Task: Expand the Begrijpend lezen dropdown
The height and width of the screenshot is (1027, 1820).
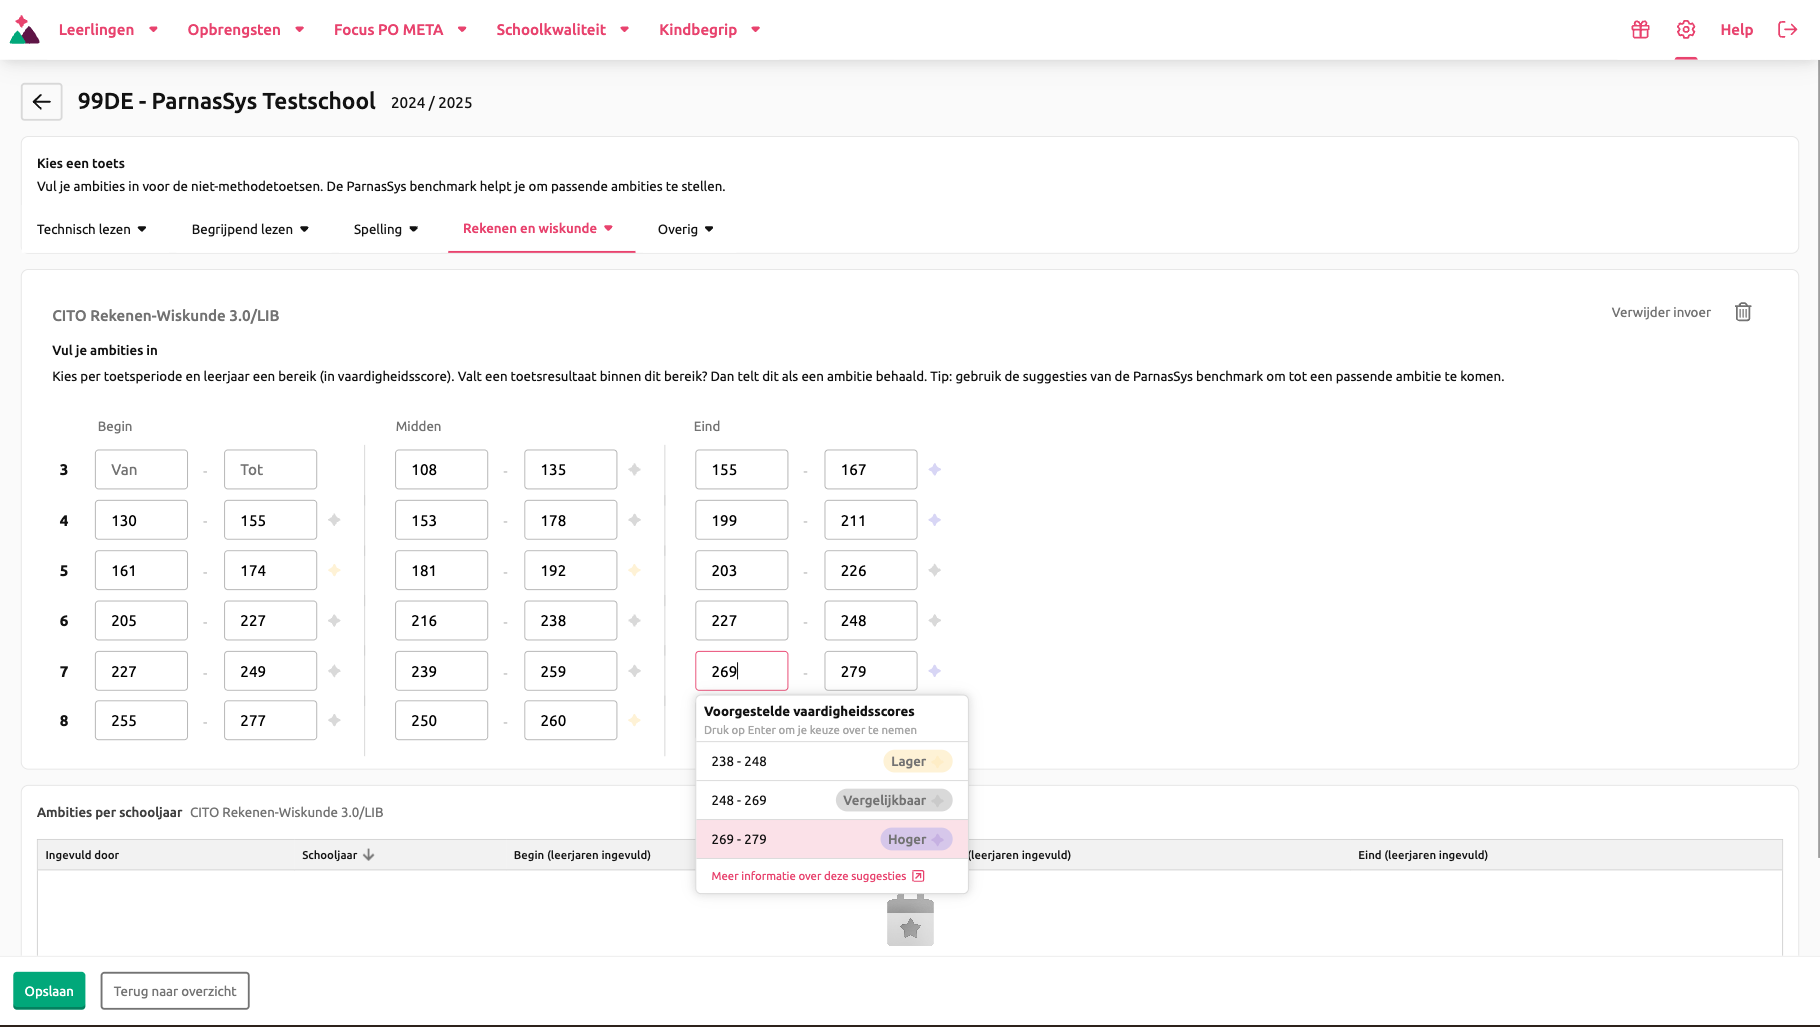Action: pos(250,229)
